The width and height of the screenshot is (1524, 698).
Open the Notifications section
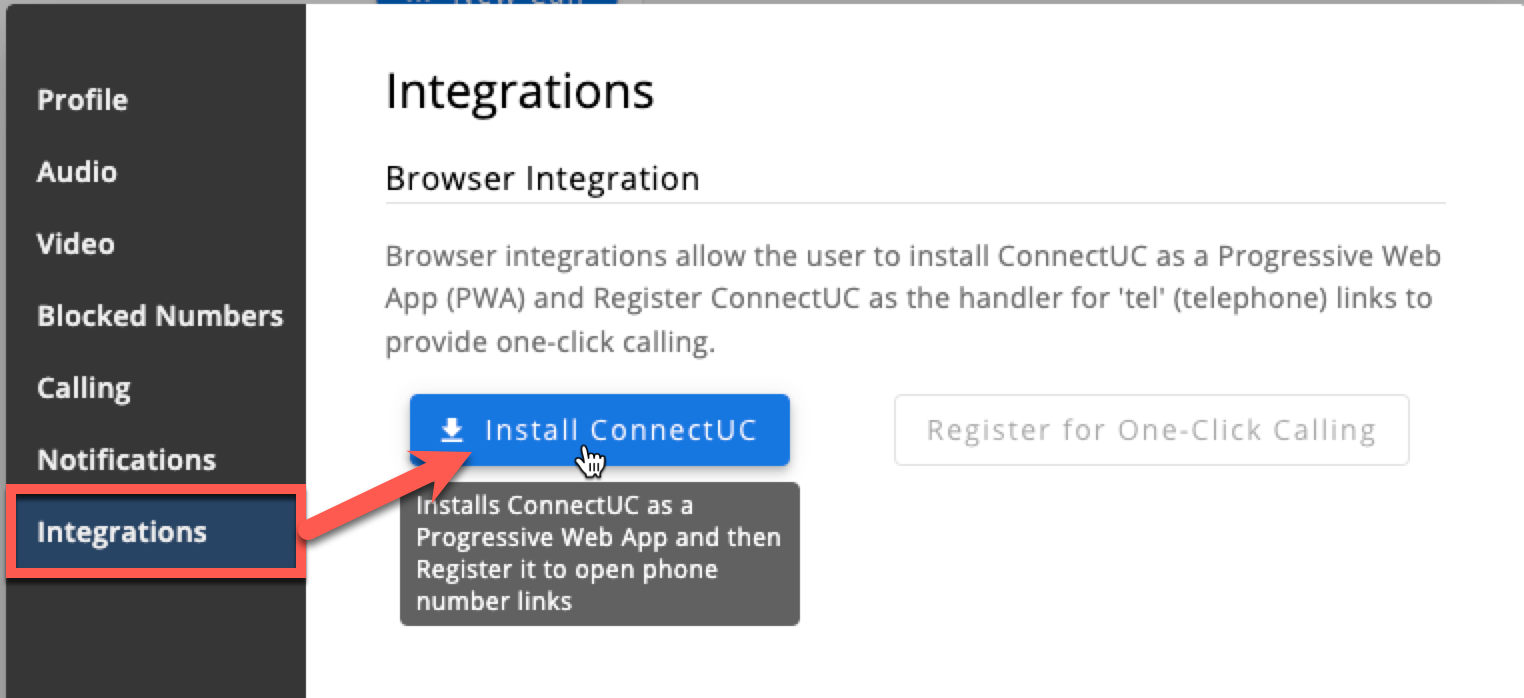pos(126,460)
